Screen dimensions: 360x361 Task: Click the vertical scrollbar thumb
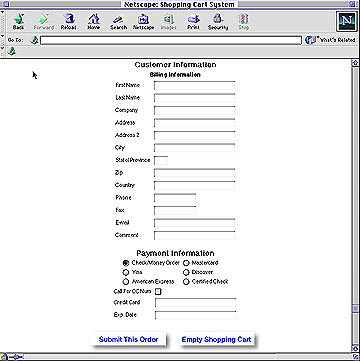[355, 307]
